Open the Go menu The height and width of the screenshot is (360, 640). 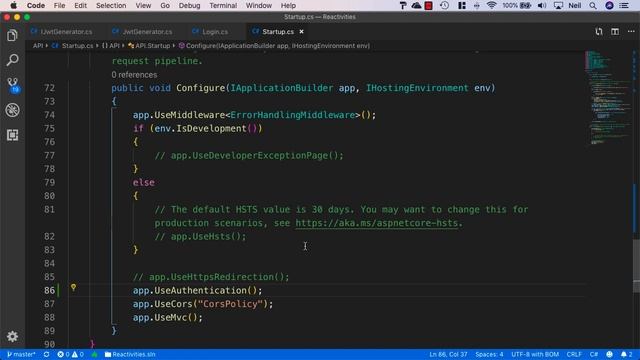(165, 5)
